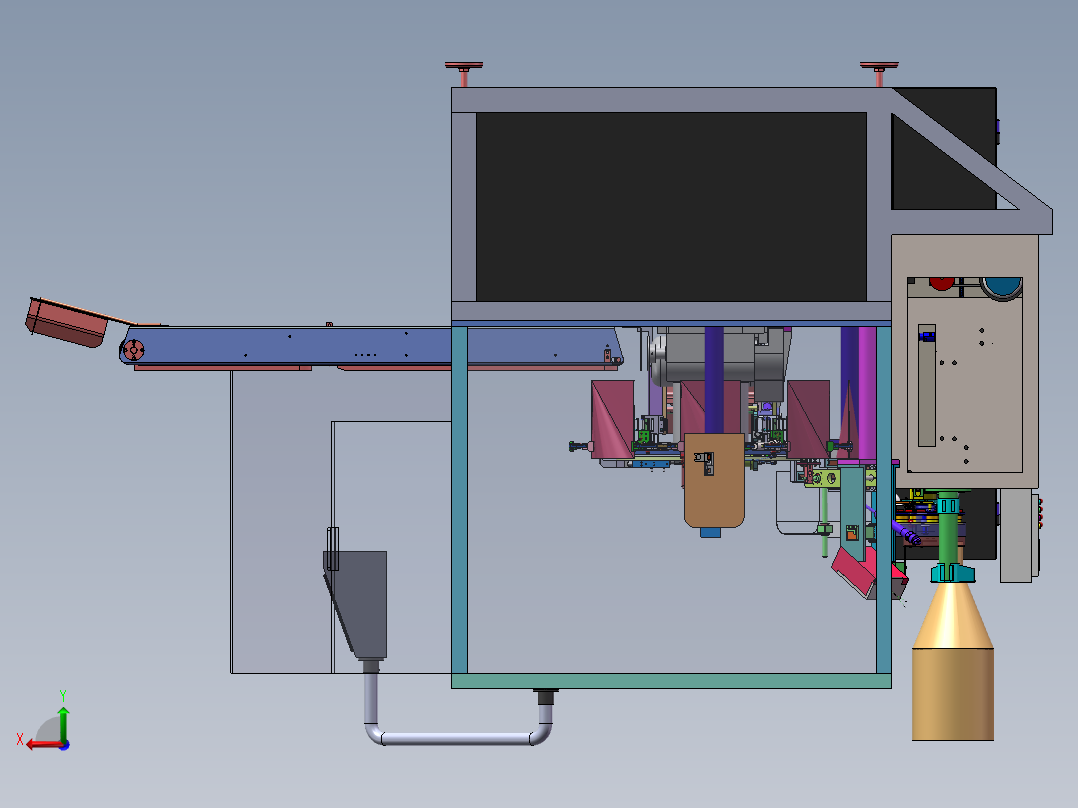Pick the red tray at the conveyor end
Viewport: 1078px width, 808px height.
[x=67, y=322]
